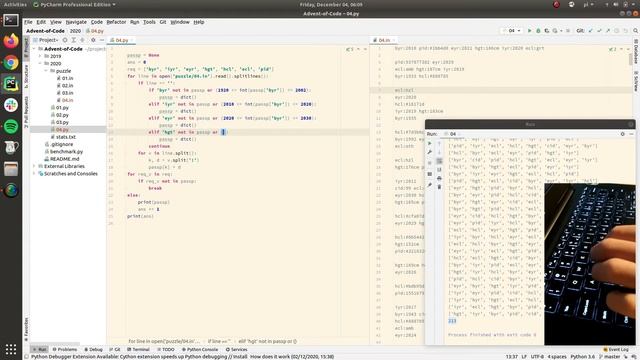
Task: Open the Tools menu
Action: coord(149,22)
